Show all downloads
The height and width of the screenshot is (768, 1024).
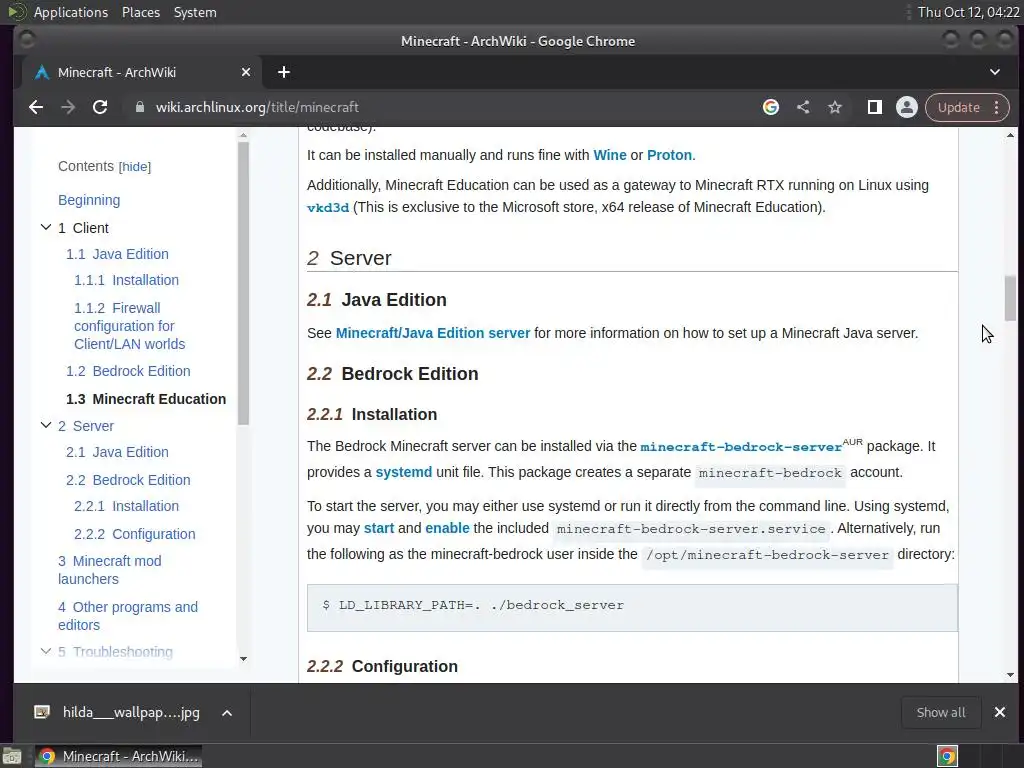pyautogui.click(x=940, y=712)
